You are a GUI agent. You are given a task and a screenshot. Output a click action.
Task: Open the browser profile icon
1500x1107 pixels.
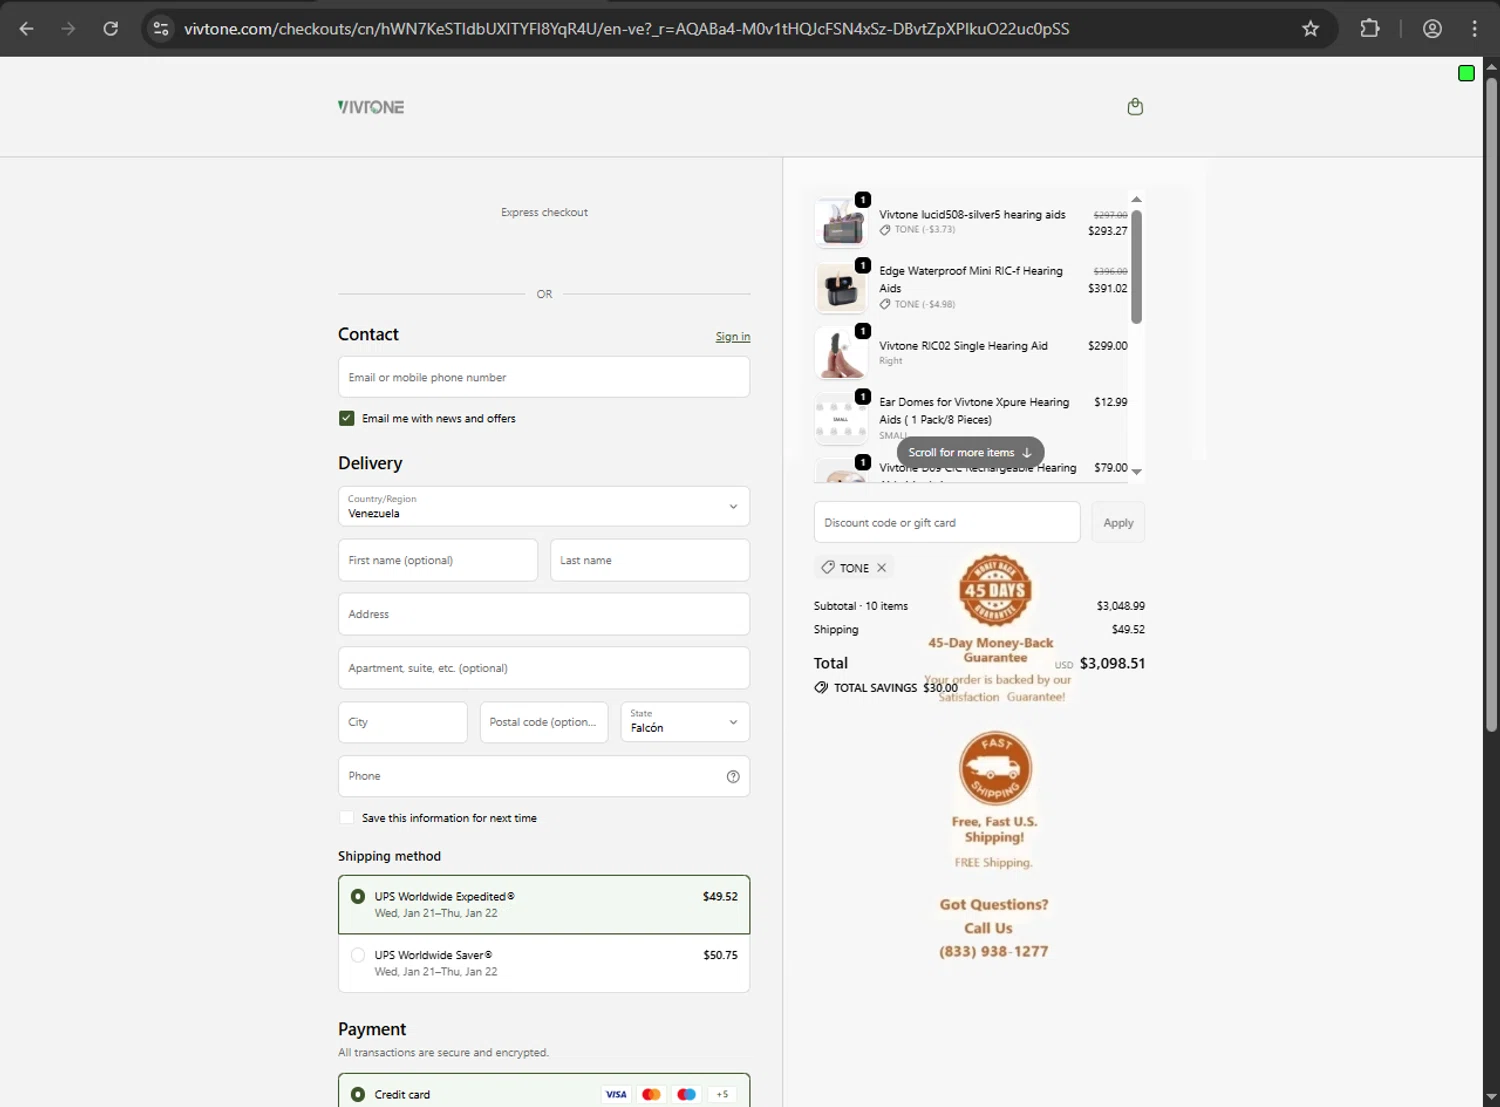(1432, 29)
